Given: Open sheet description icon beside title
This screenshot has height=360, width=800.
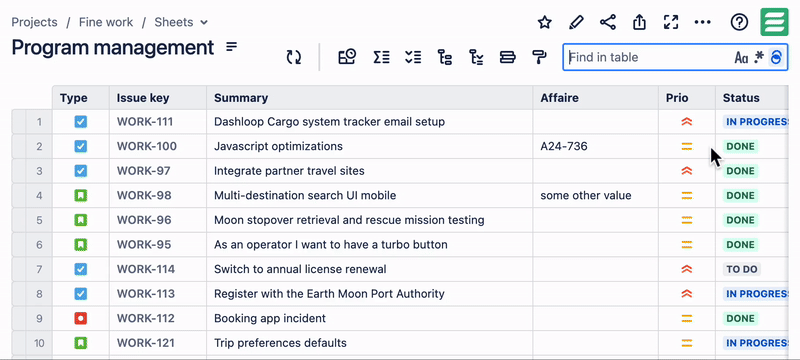Looking at the screenshot, I should click(232, 47).
